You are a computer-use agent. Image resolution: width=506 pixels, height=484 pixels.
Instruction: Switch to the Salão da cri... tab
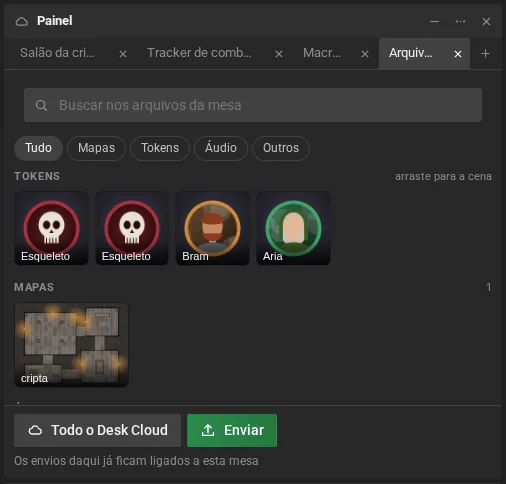[57, 53]
